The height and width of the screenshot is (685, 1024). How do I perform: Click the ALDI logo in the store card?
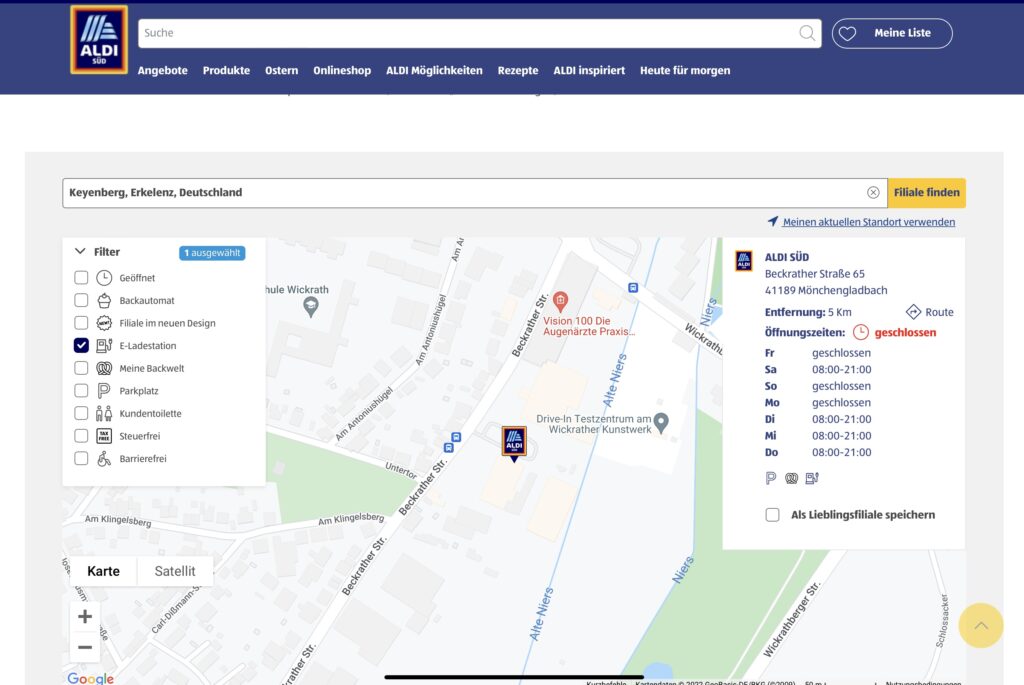tap(744, 261)
